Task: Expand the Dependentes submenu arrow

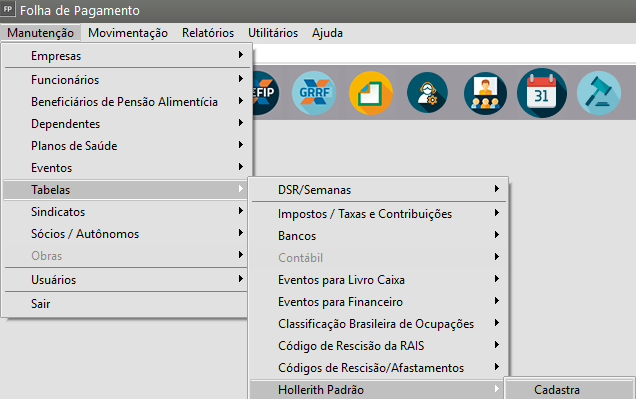Action: pos(241,122)
